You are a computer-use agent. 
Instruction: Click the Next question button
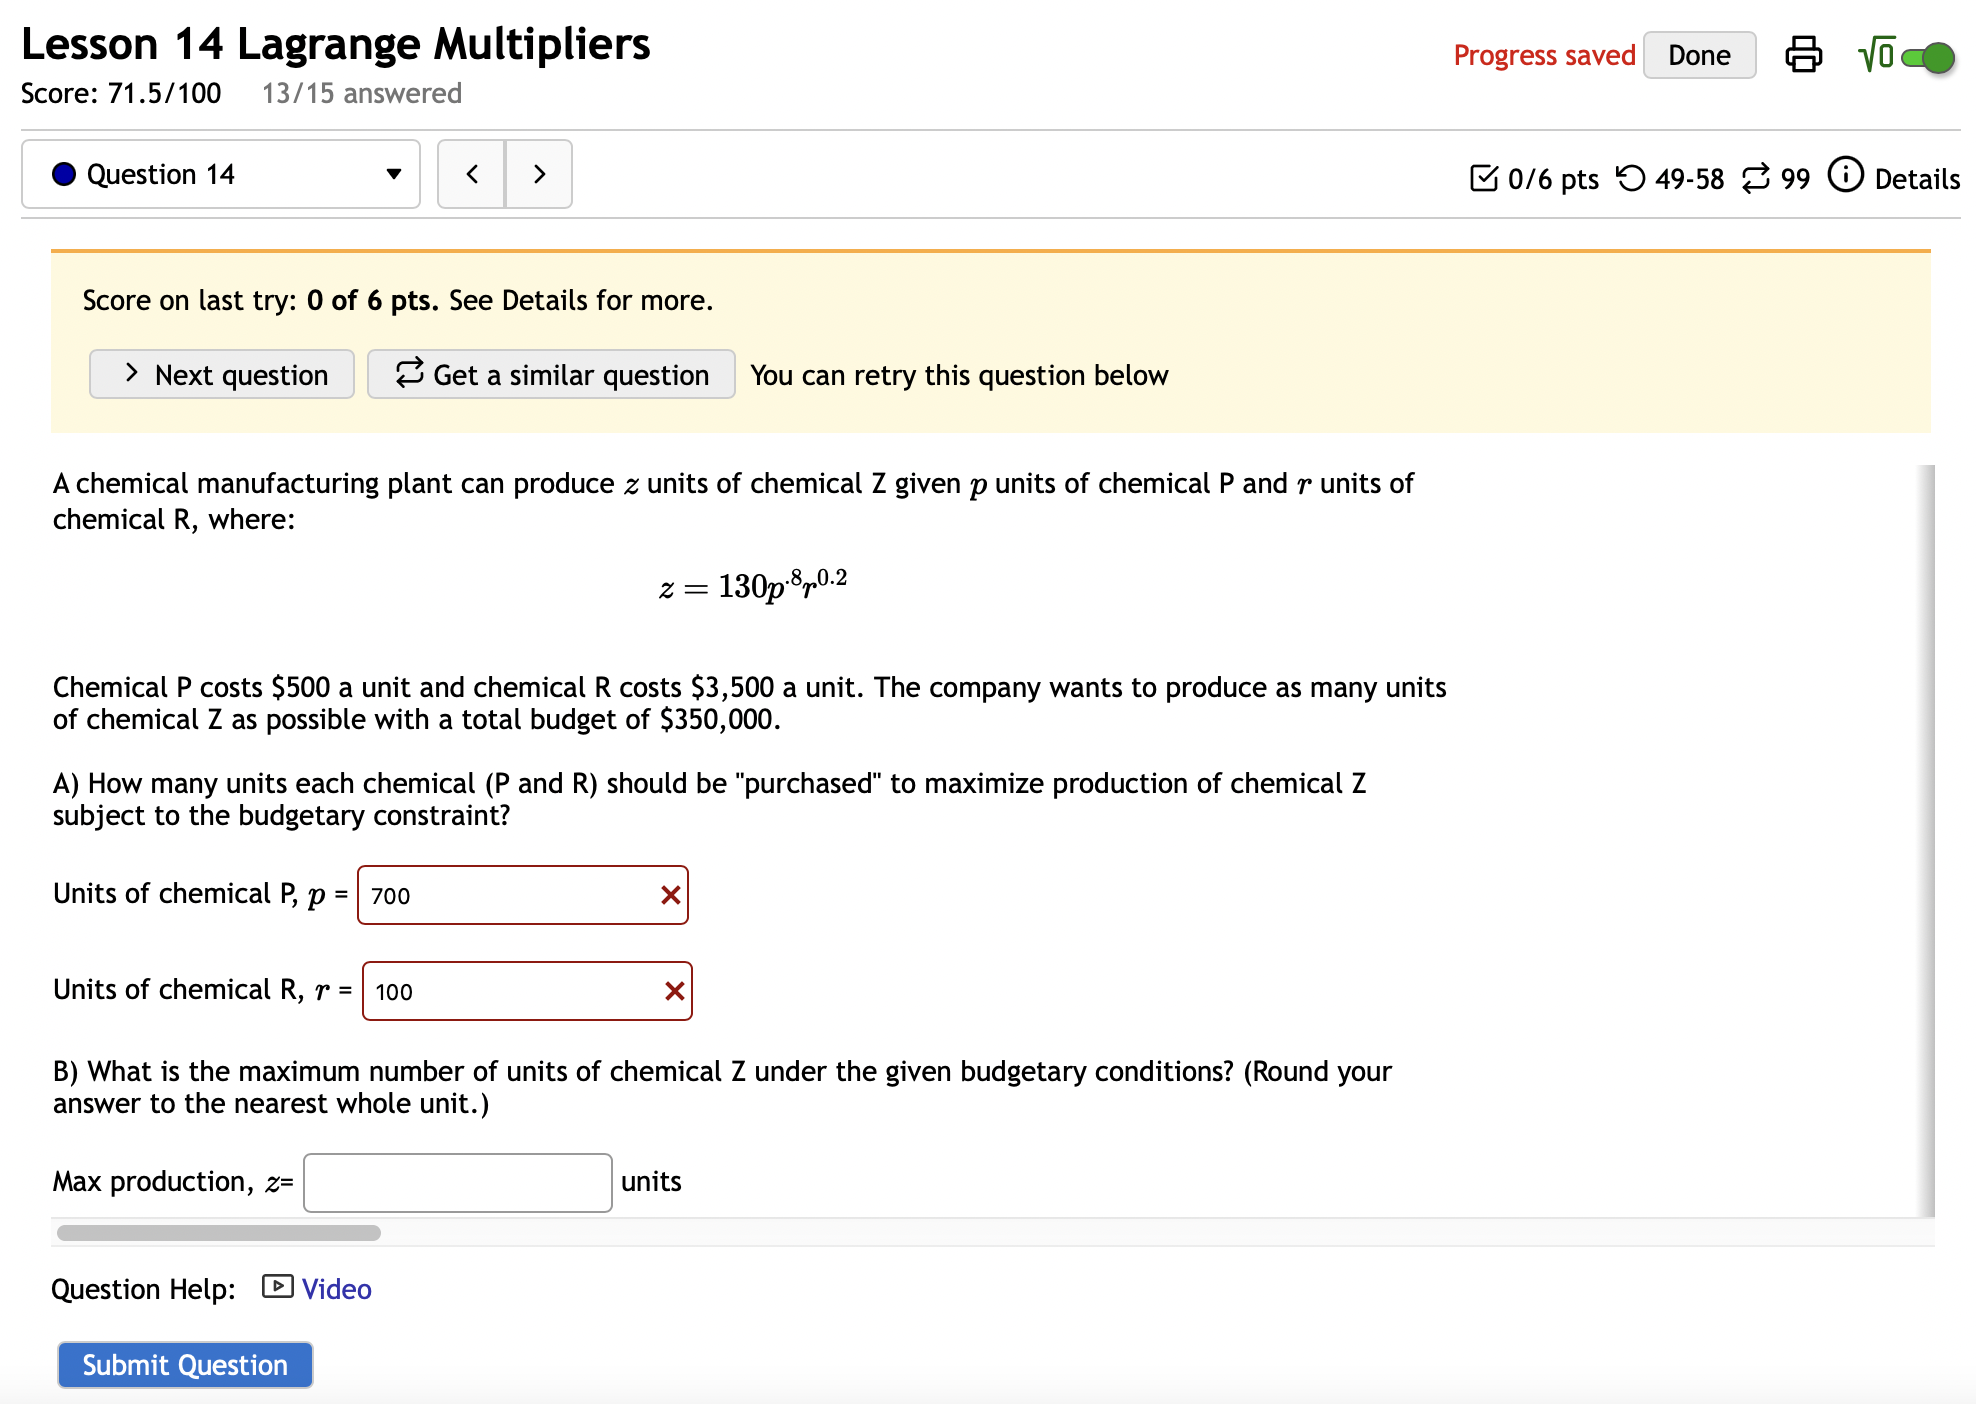(x=221, y=374)
